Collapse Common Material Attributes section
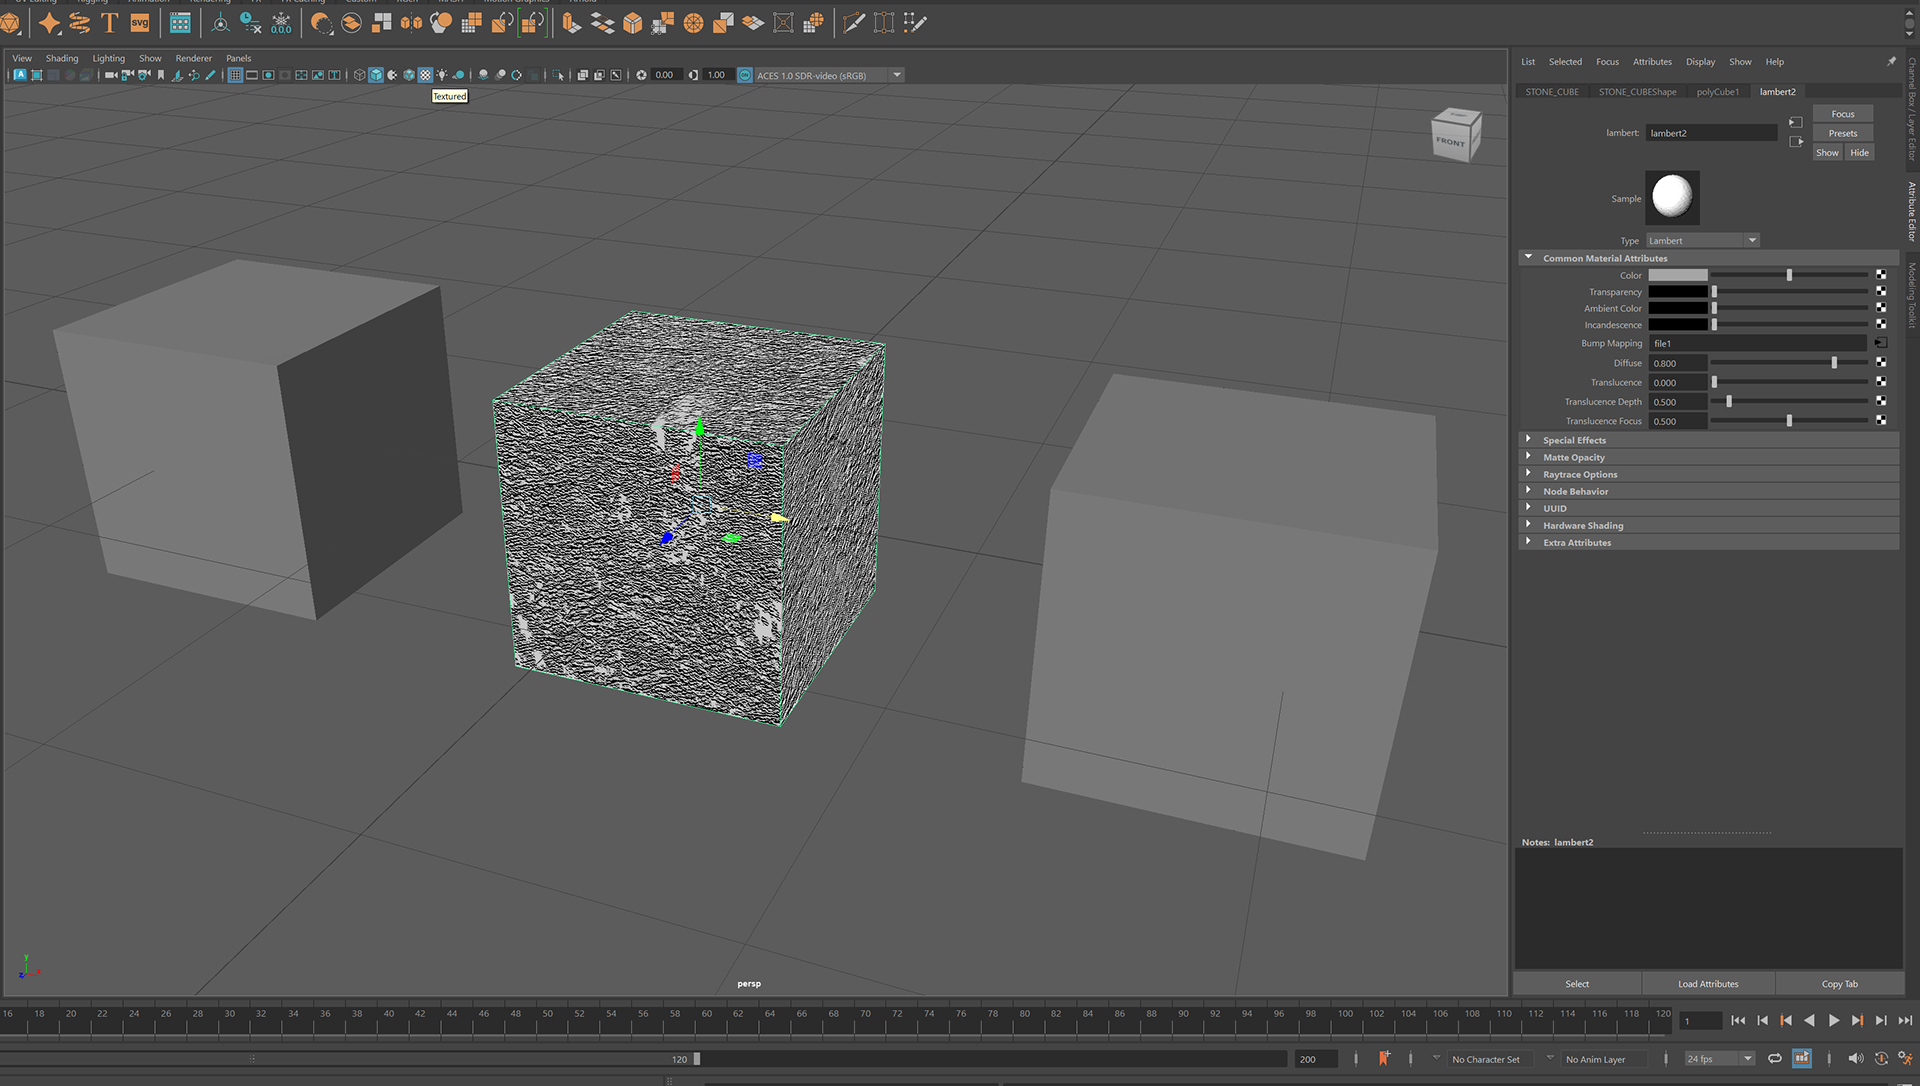The height and width of the screenshot is (1086, 1920). click(x=1528, y=258)
